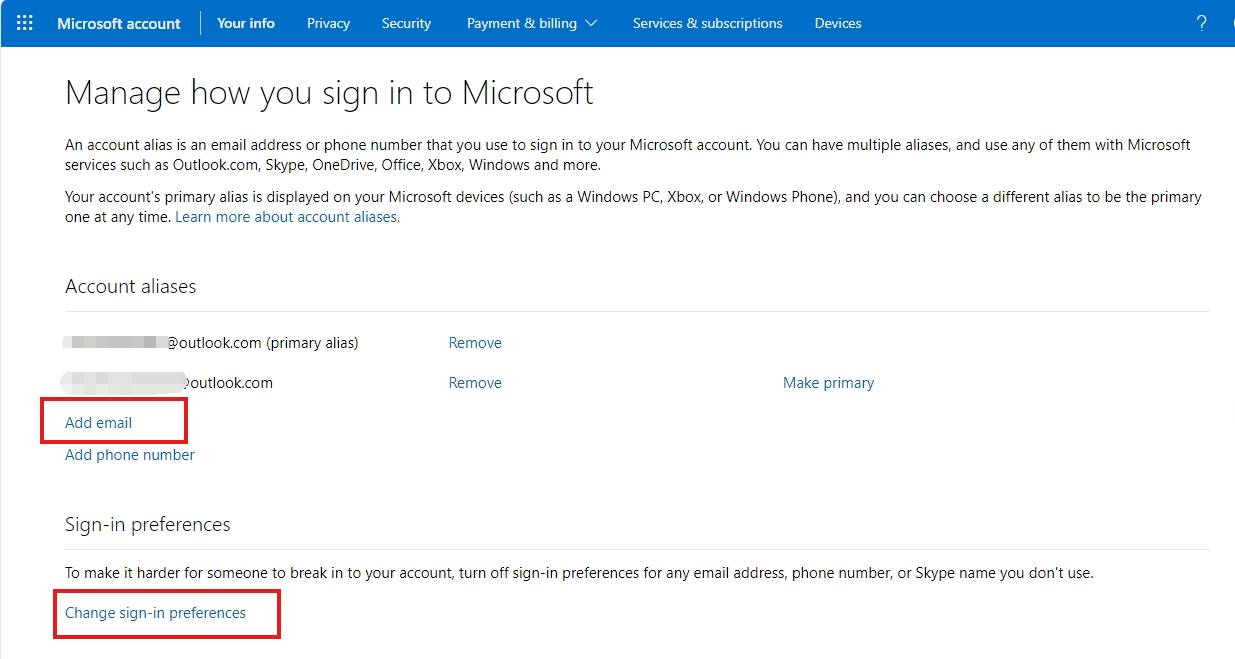Click Make primary for second alias
This screenshot has width=1235, height=659.
coord(828,383)
